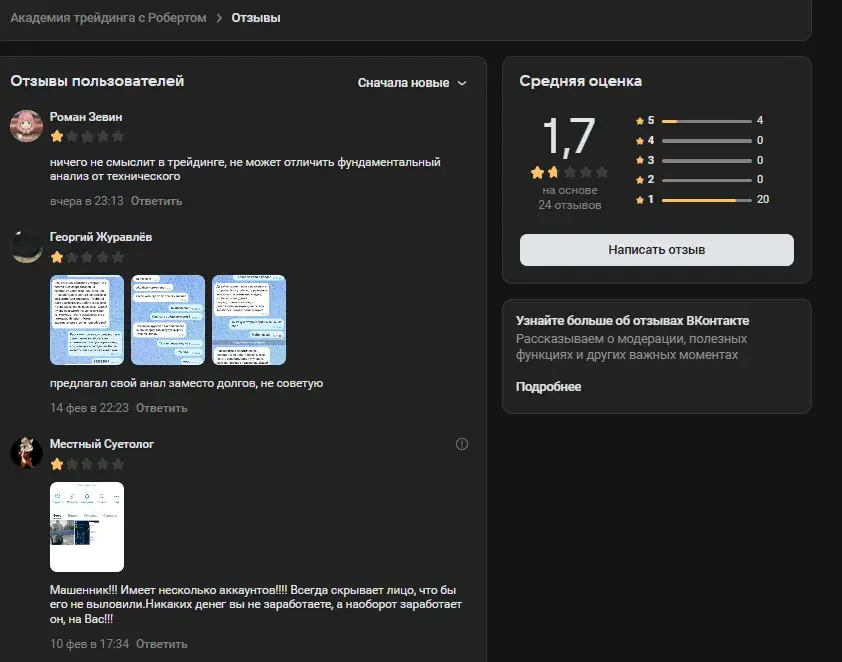Click the 'Отзывы пользователей' heading

97,81
